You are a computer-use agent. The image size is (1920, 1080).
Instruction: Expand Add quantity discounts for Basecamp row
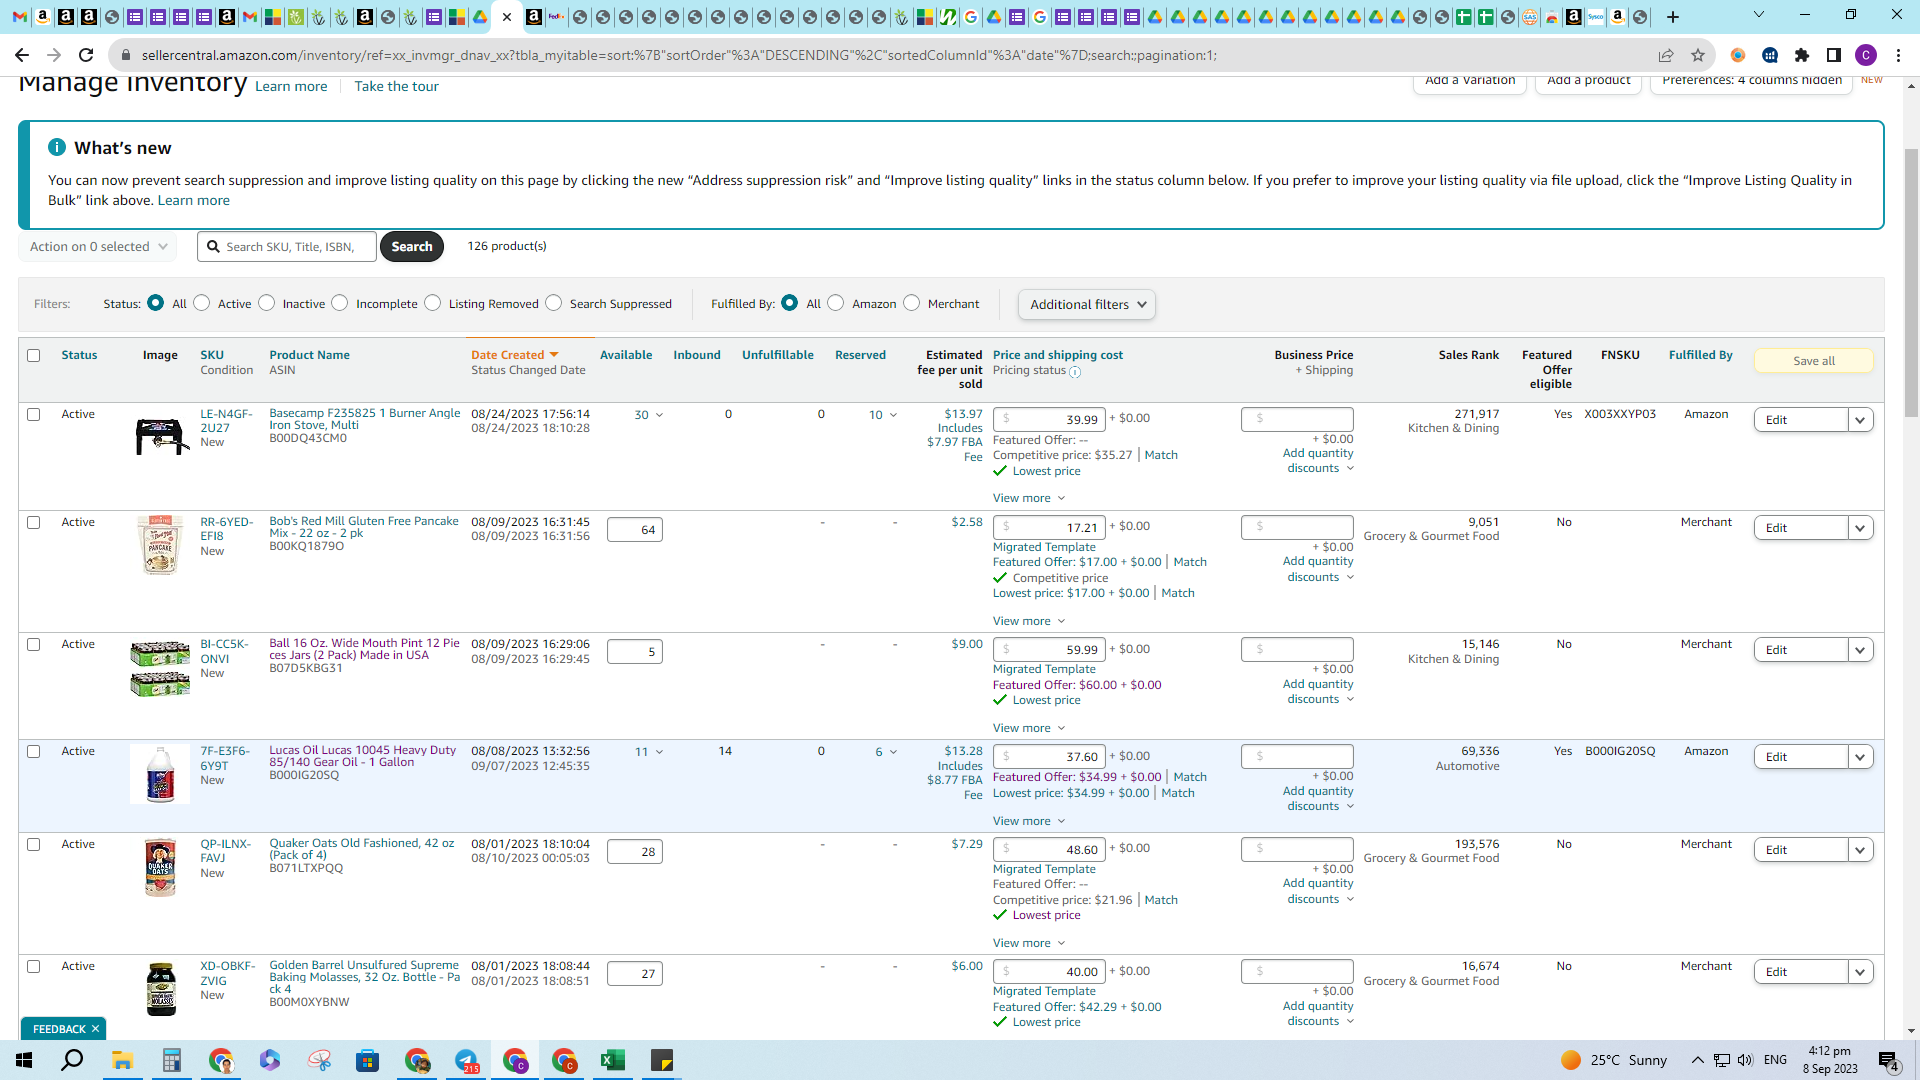point(1319,461)
